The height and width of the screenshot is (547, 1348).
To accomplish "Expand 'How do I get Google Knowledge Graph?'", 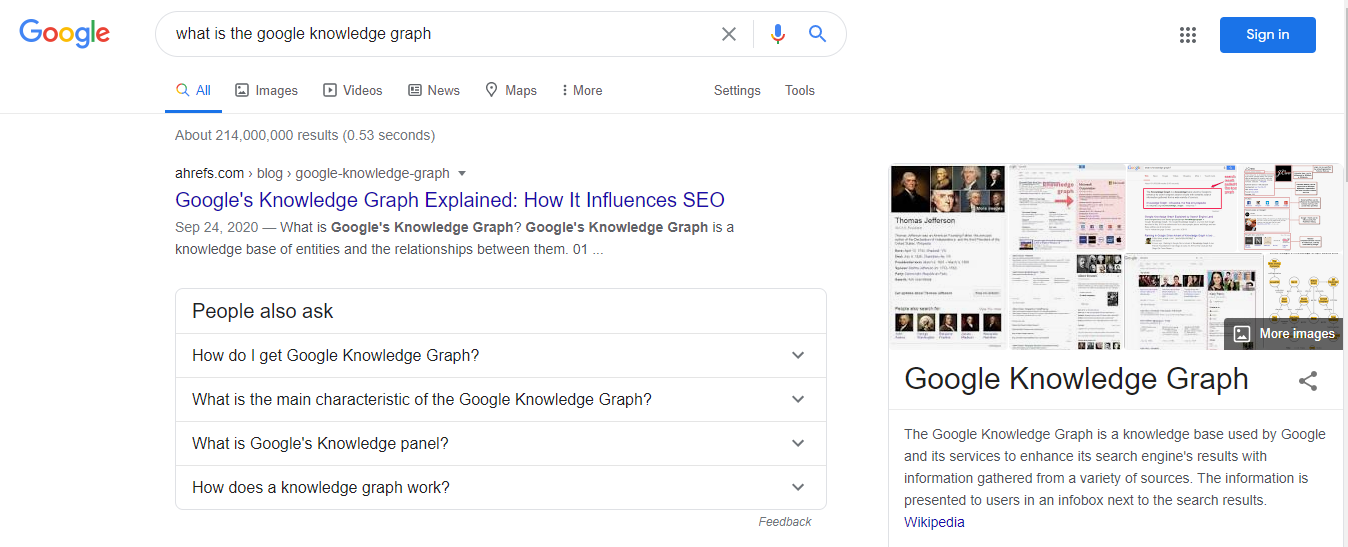I will 500,355.
